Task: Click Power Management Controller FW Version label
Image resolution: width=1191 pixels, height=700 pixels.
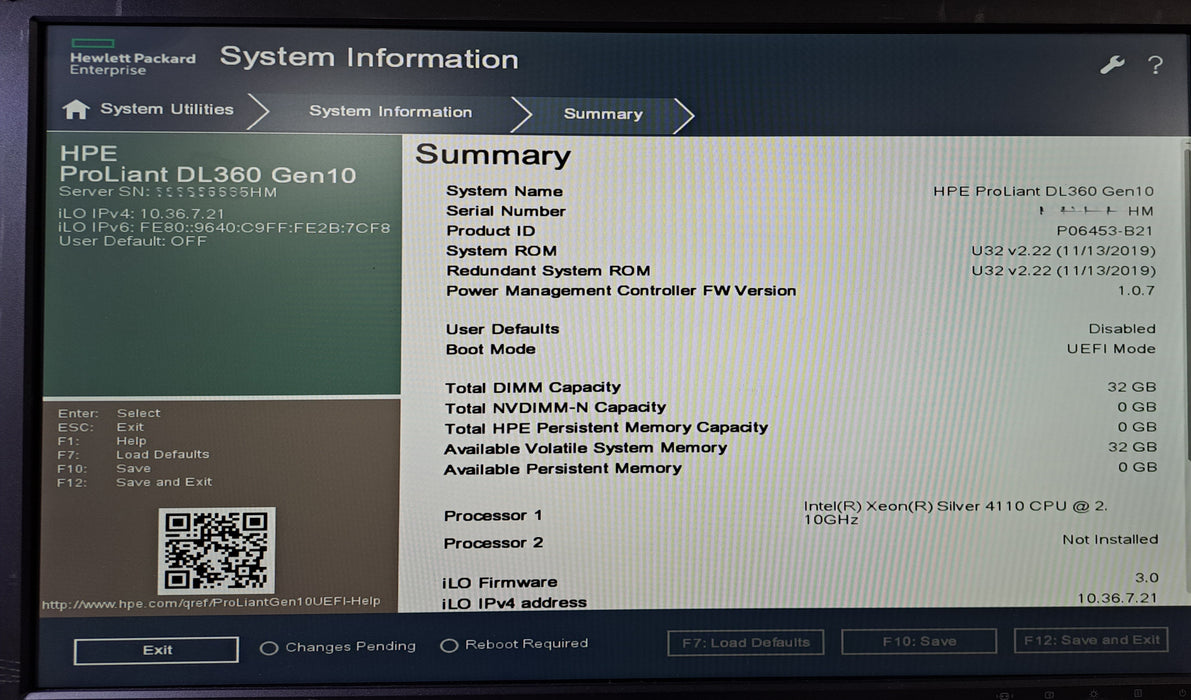Action: (x=621, y=291)
